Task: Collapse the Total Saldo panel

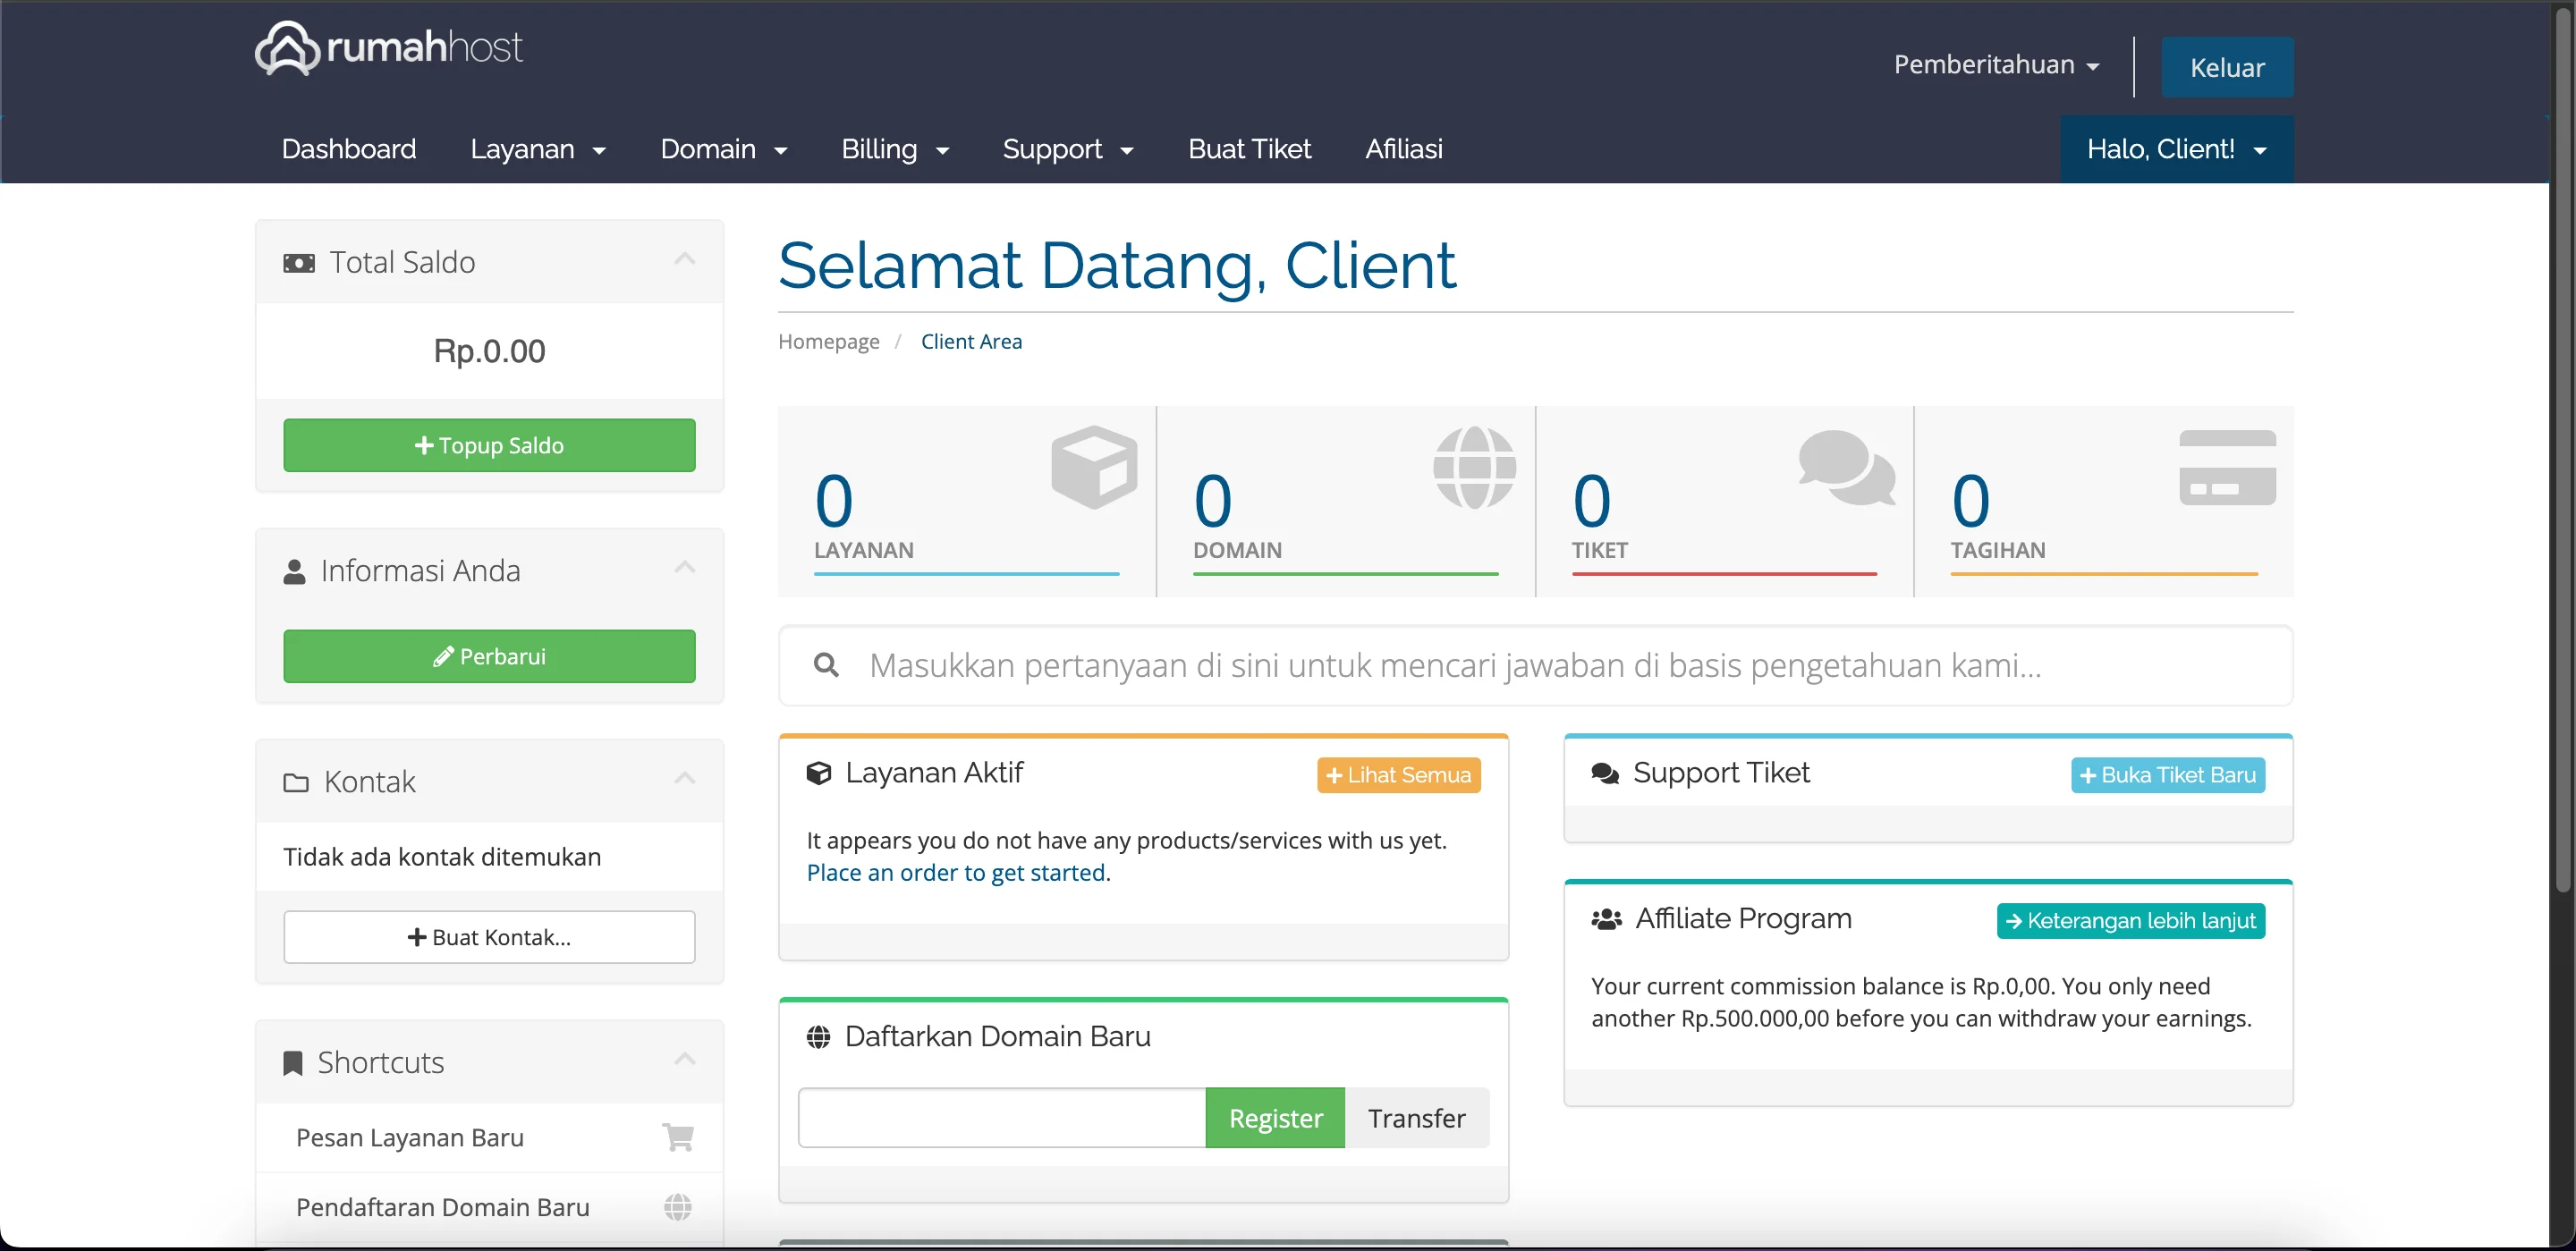Action: tap(684, 260)
